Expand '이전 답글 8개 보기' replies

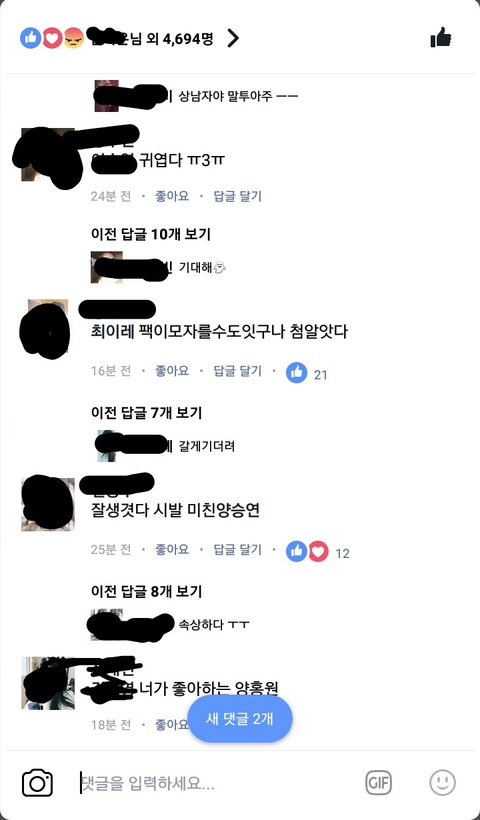tap(146, 591)
